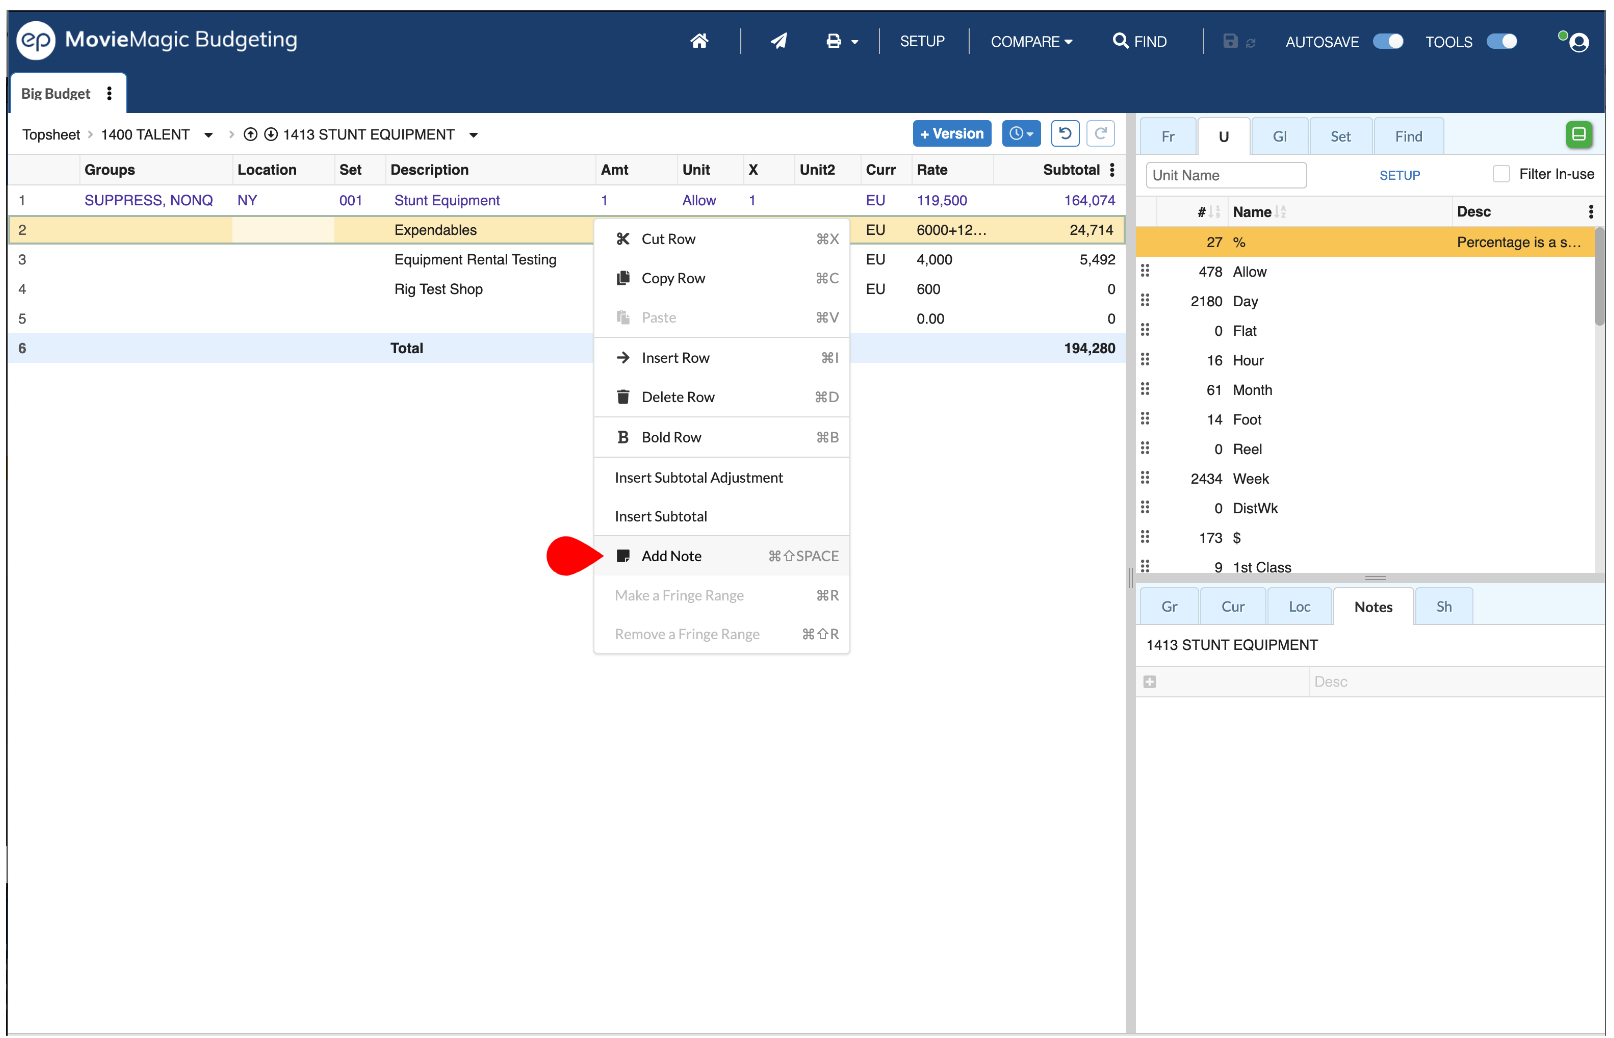Click the drag handle of Hour unit
This screenshot has width=1614, height=1038.
pos(1145,359)
